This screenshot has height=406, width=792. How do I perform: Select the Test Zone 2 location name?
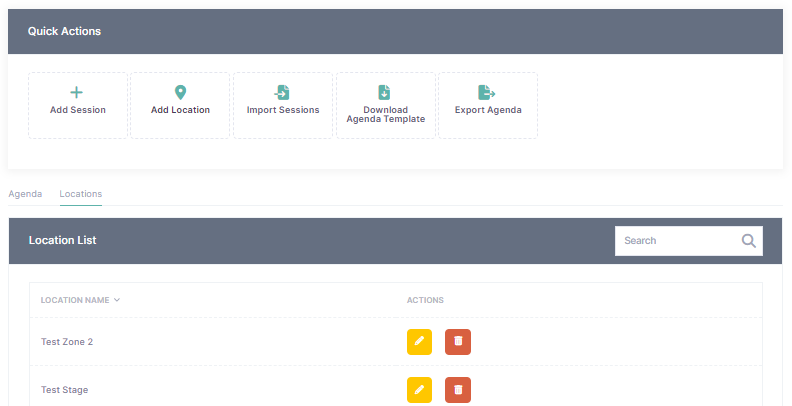pos(67,342)
